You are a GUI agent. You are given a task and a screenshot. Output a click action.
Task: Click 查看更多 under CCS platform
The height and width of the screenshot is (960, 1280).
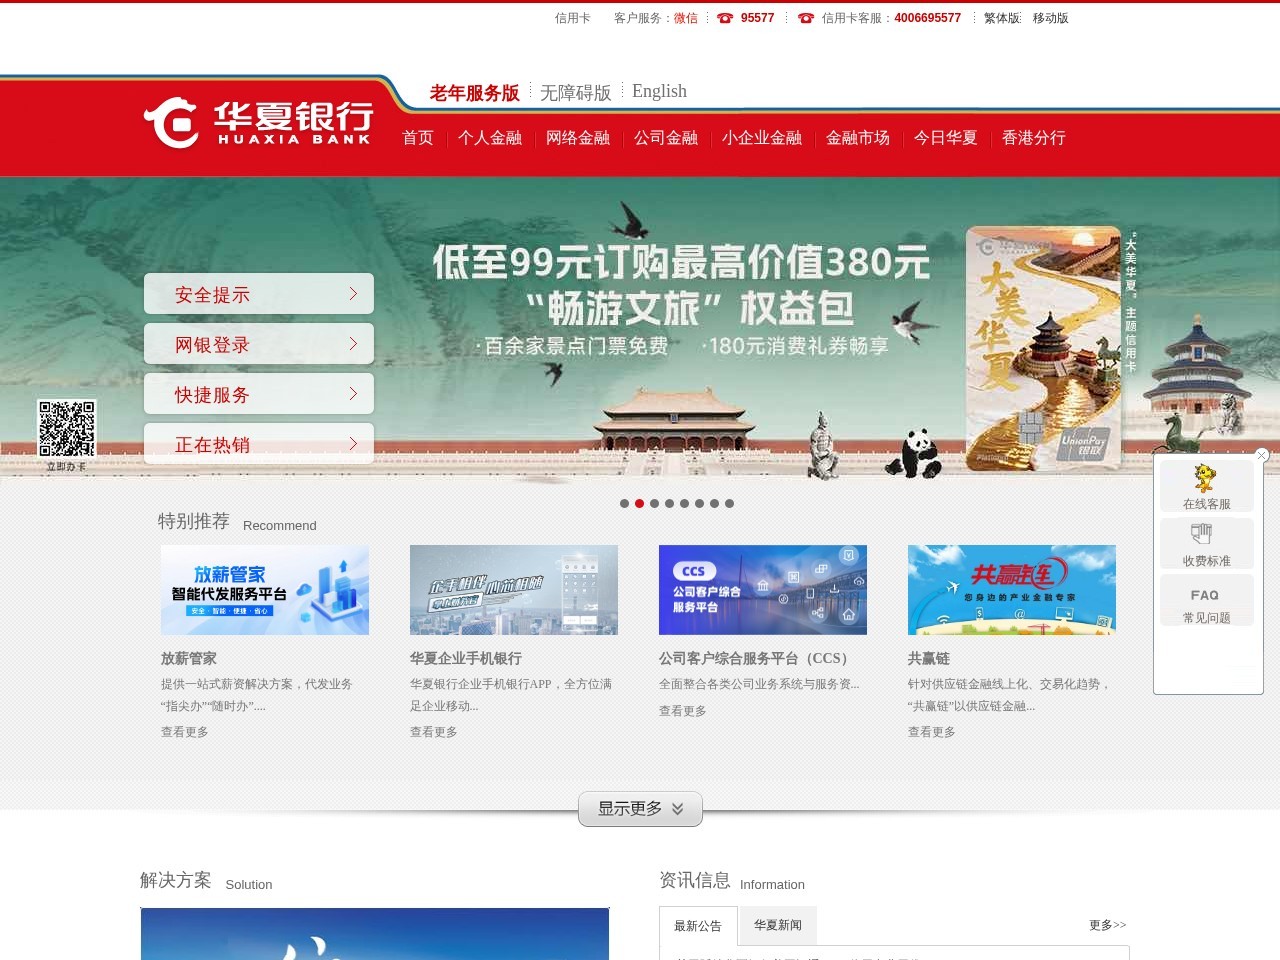(683, 711)
